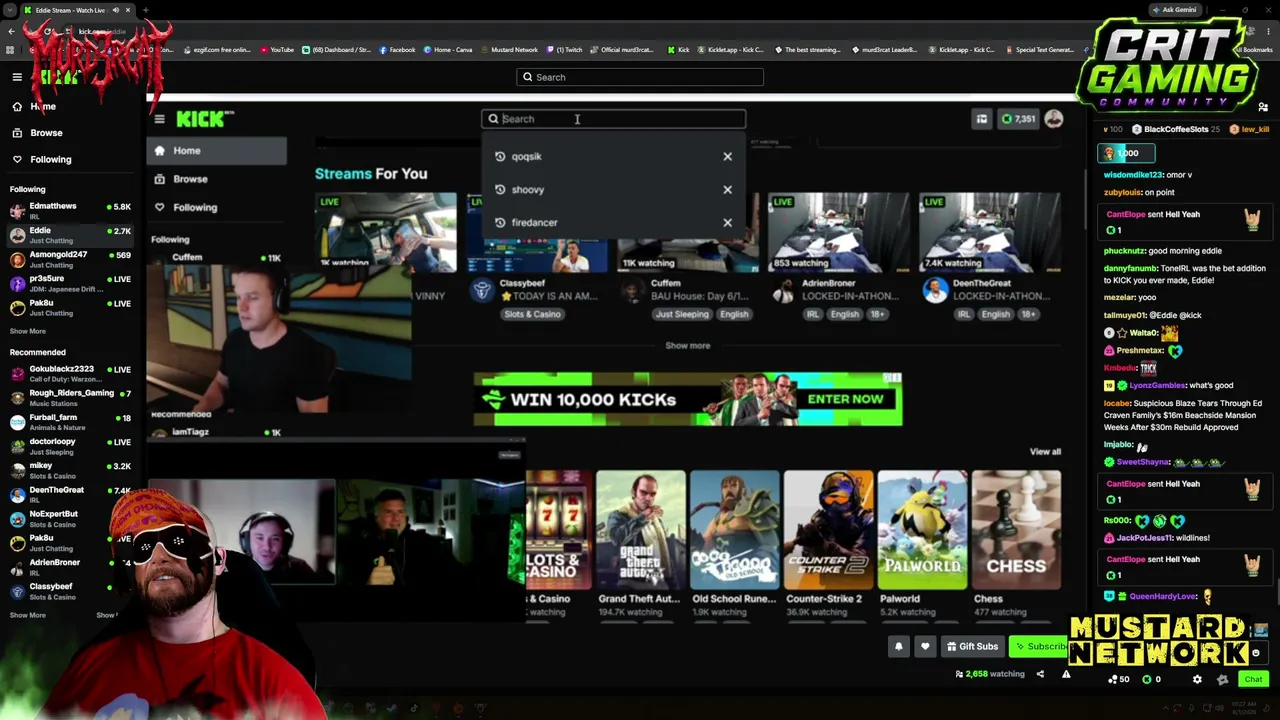Click the report warning triangle icon
The width and height of the screenshot is (1280, 720).
pos(1066,674)
